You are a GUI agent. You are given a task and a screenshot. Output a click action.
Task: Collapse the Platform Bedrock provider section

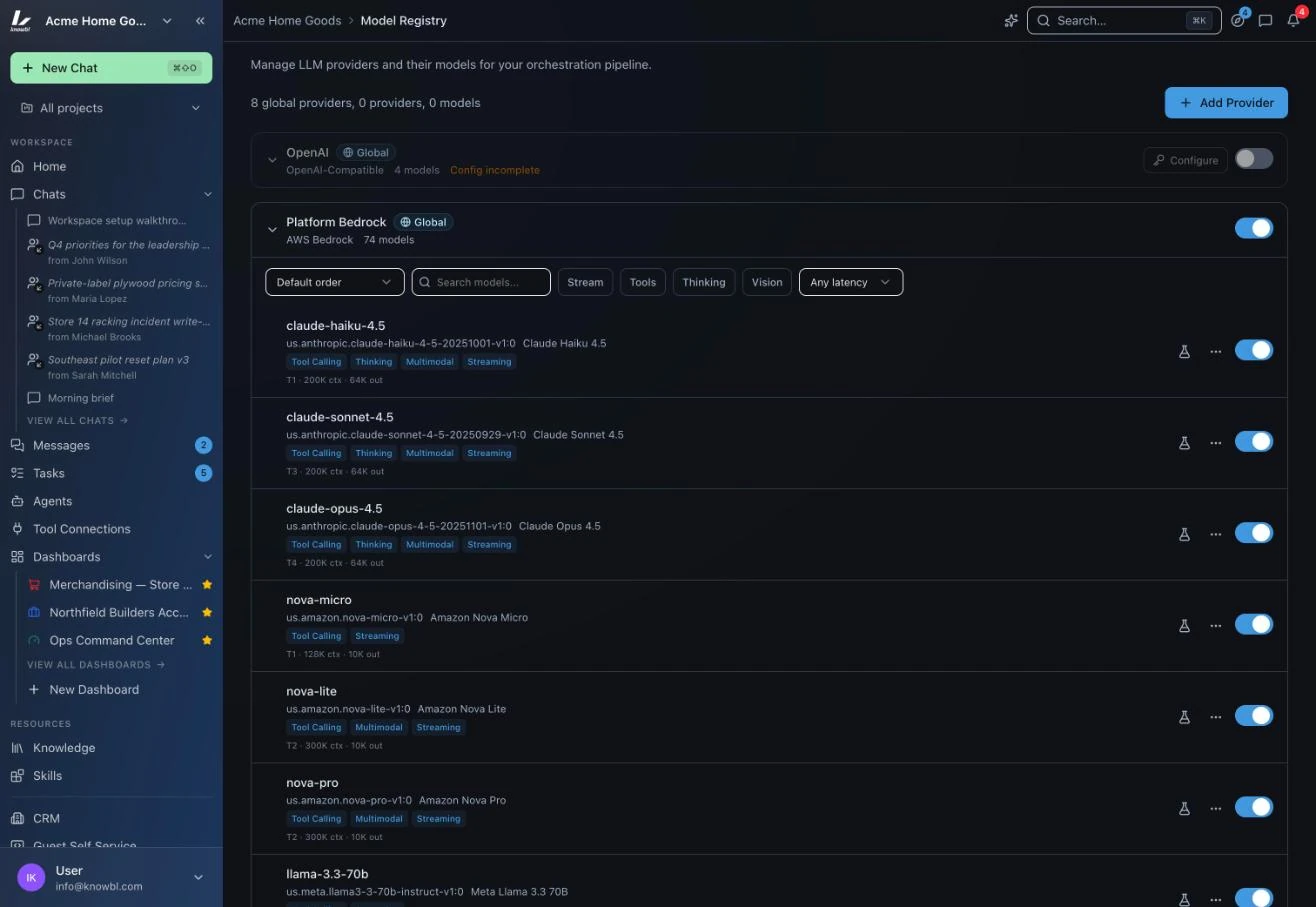click(x=272, y=230)
